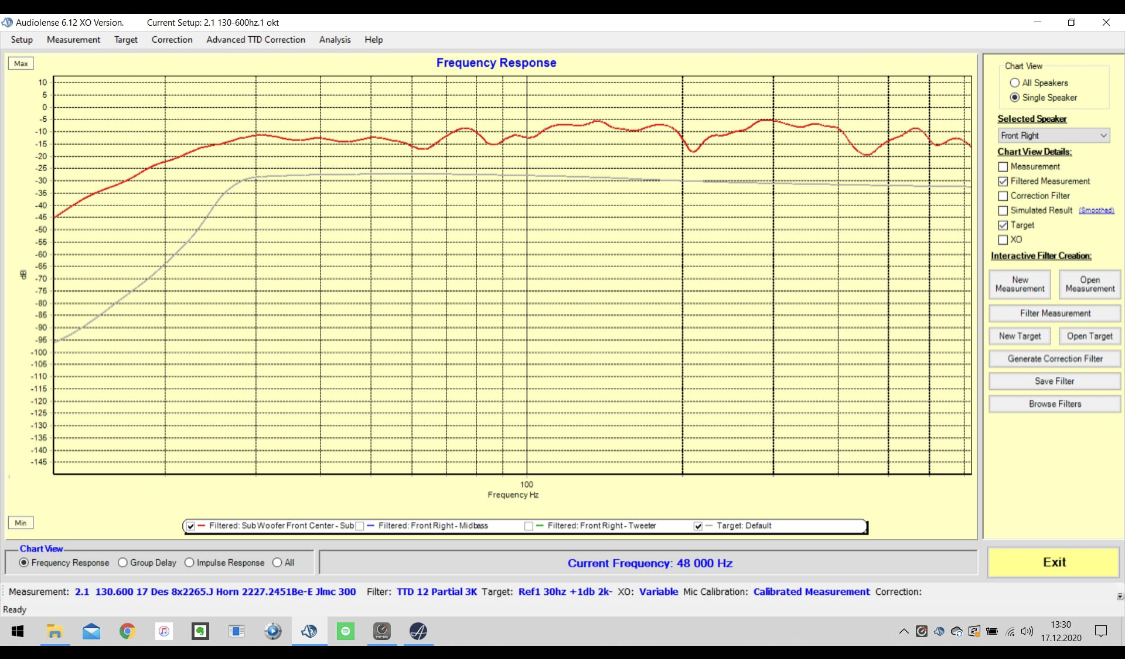
Task: Open the gauge meter app in taskbar
Action: pos(382,631)
